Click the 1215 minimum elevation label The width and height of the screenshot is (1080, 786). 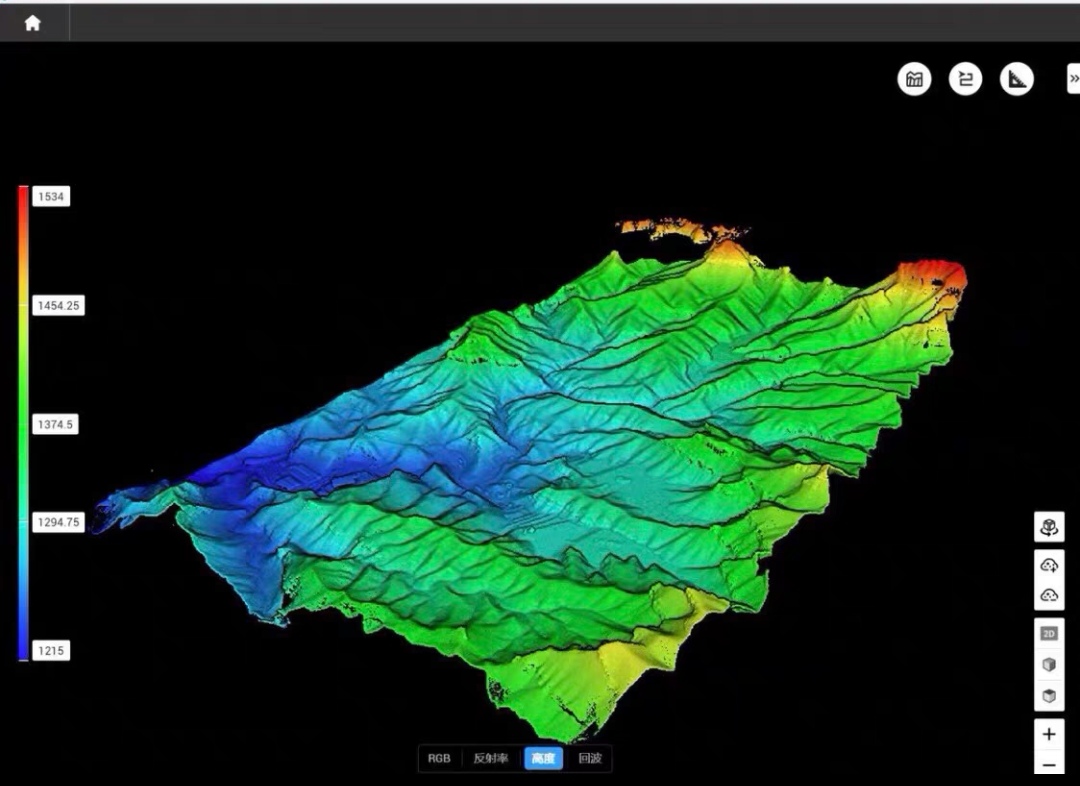point(51,651)
